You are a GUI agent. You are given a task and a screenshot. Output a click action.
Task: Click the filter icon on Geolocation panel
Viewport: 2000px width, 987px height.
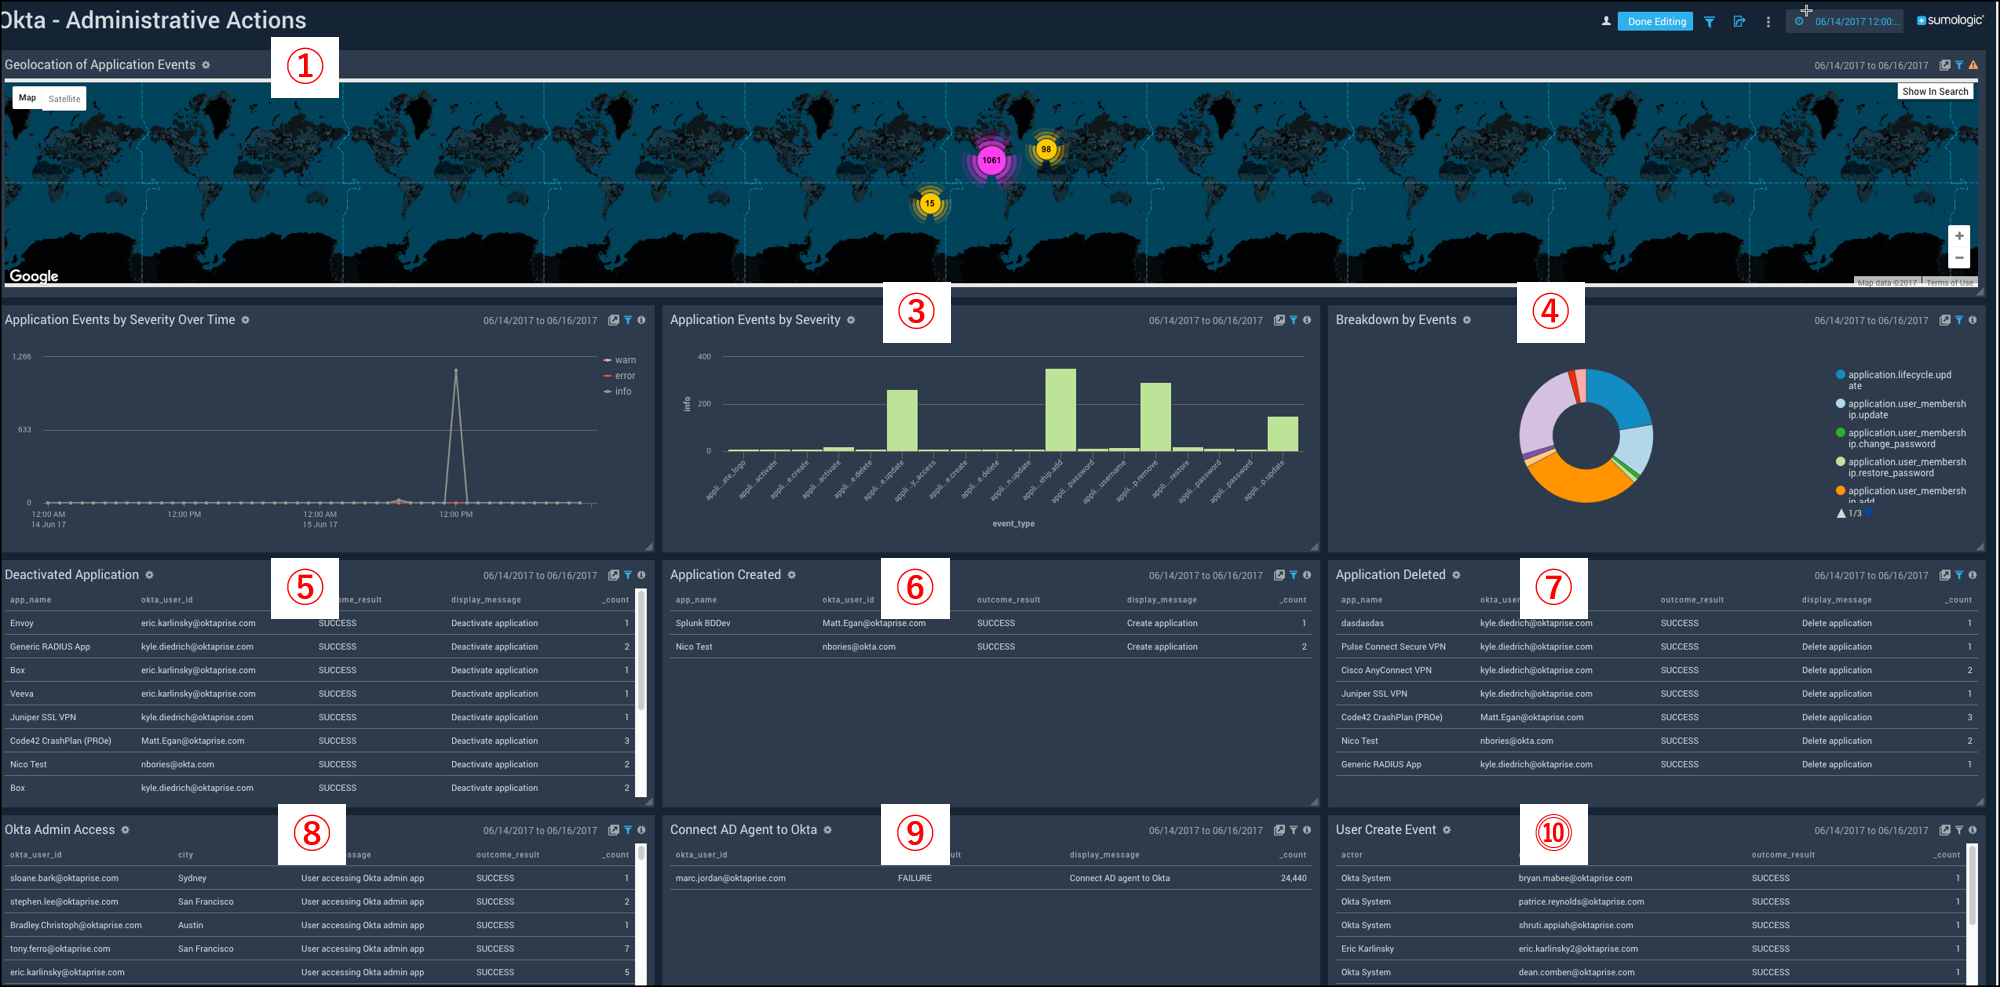1959,65
